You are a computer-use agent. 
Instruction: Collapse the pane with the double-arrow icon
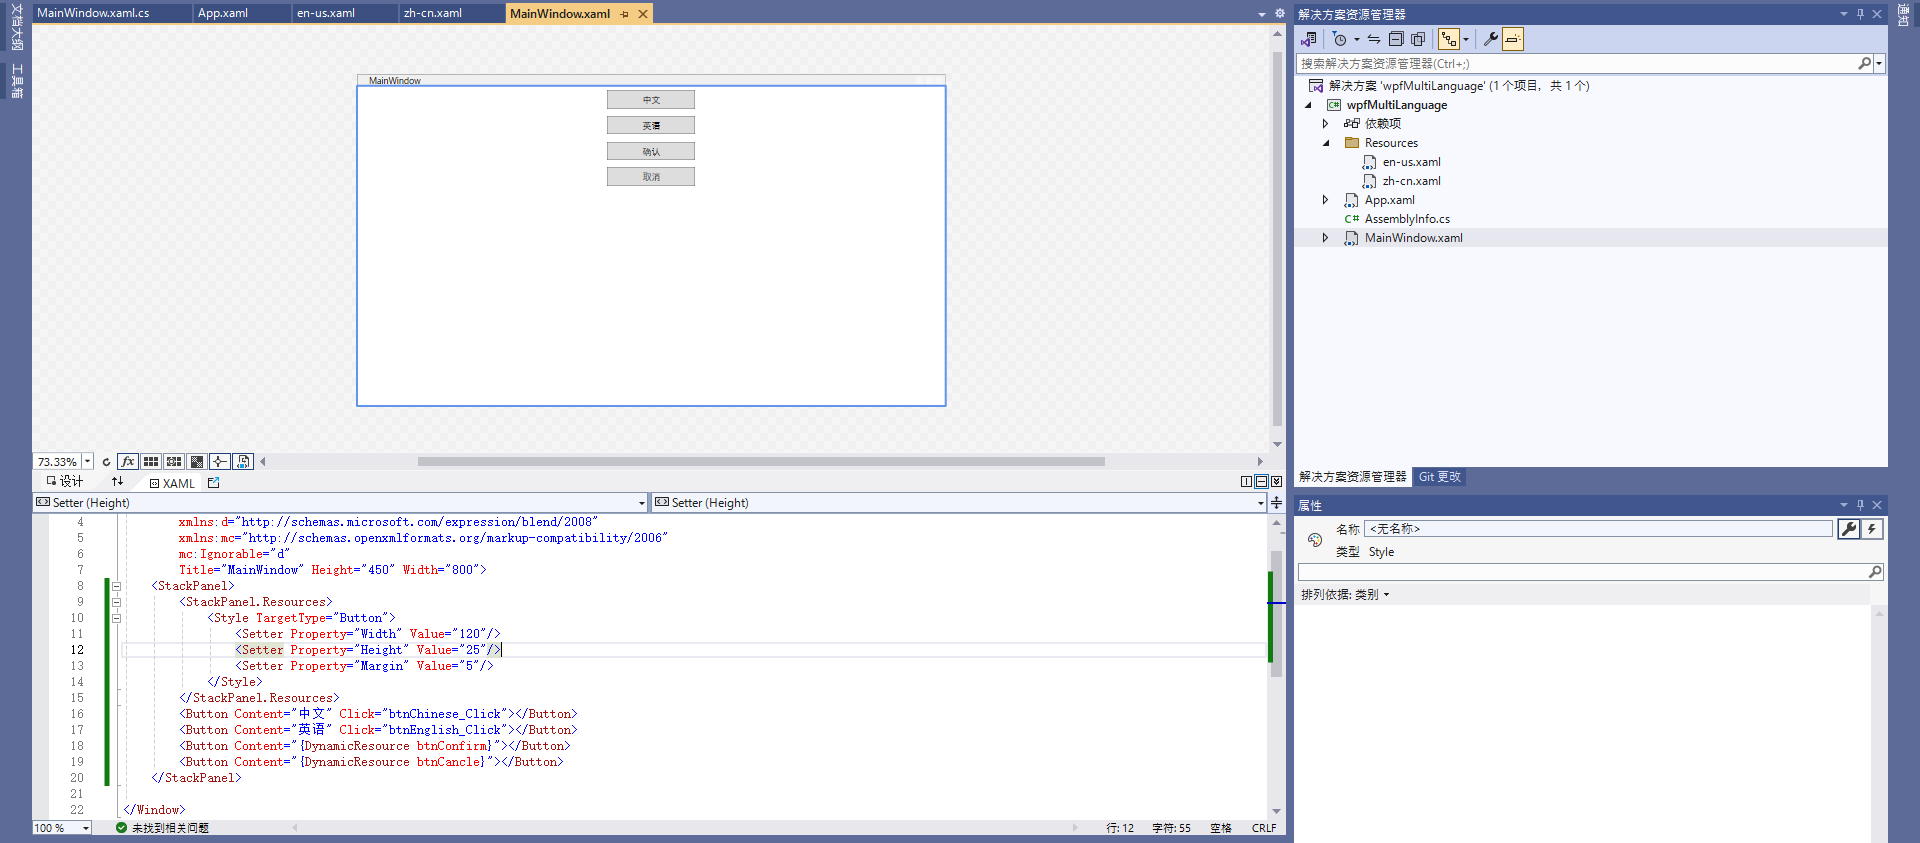(1276, 482)
